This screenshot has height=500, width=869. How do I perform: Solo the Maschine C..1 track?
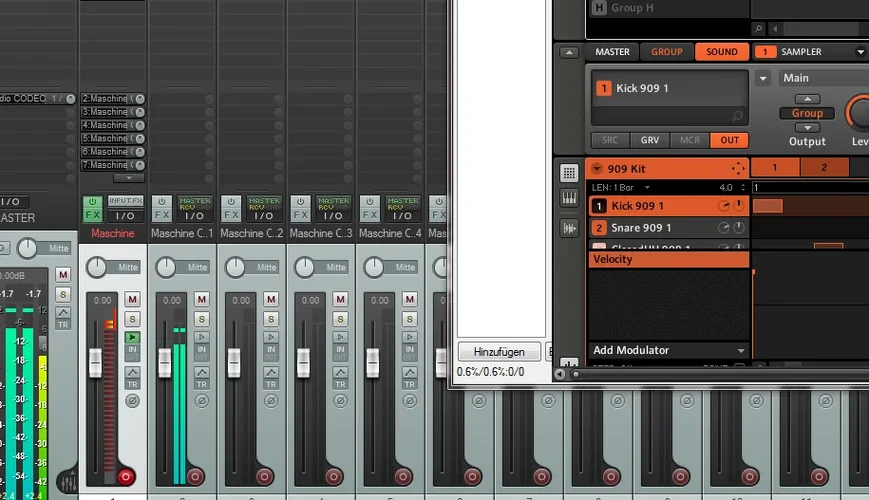click(201, 319)
